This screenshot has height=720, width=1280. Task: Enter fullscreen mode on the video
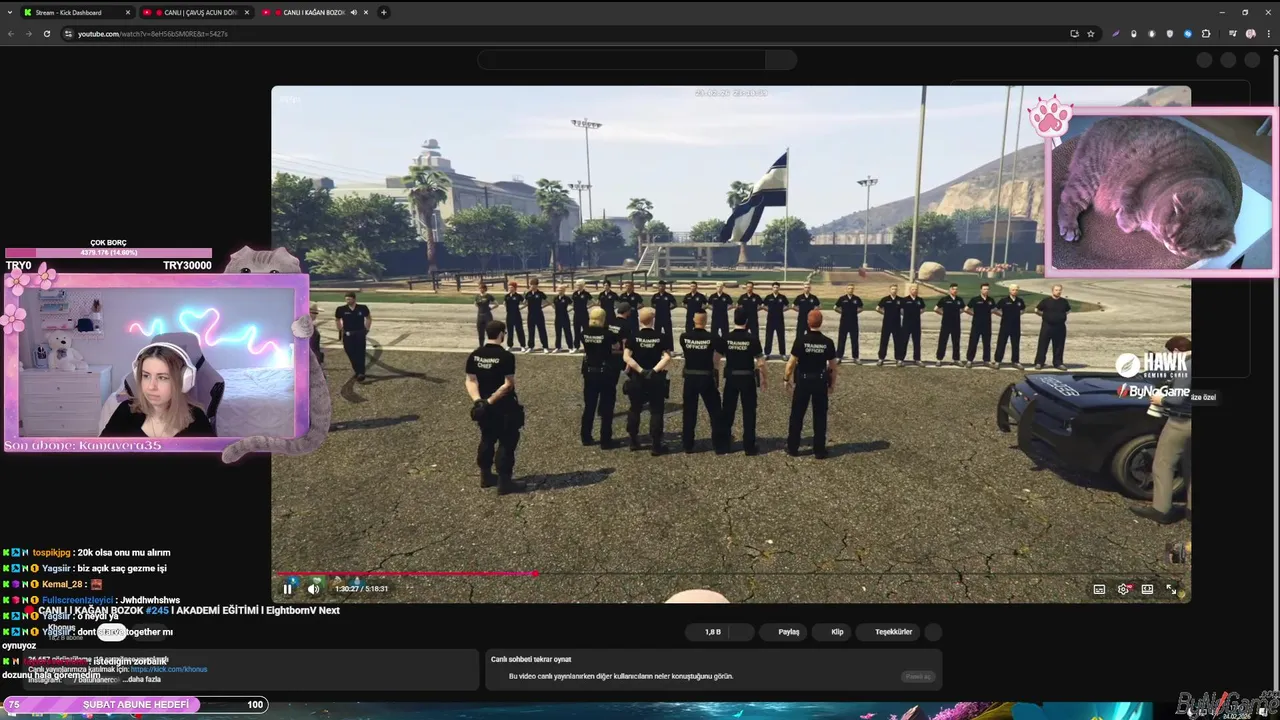tap(1171, 590)
